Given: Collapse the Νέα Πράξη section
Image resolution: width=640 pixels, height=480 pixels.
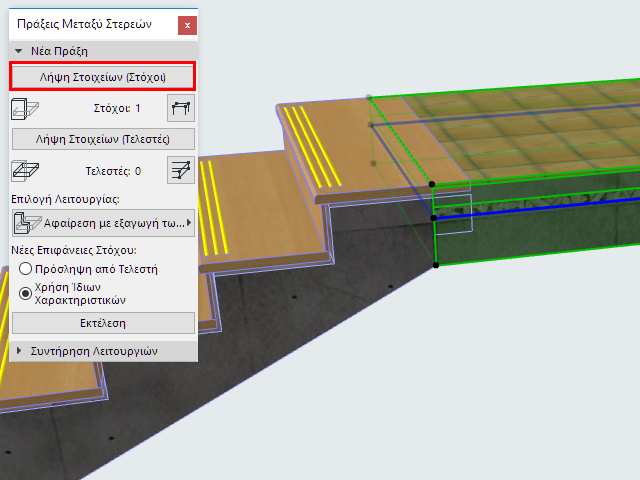Looking at the screenshot, I should click(x=18, y=51).
